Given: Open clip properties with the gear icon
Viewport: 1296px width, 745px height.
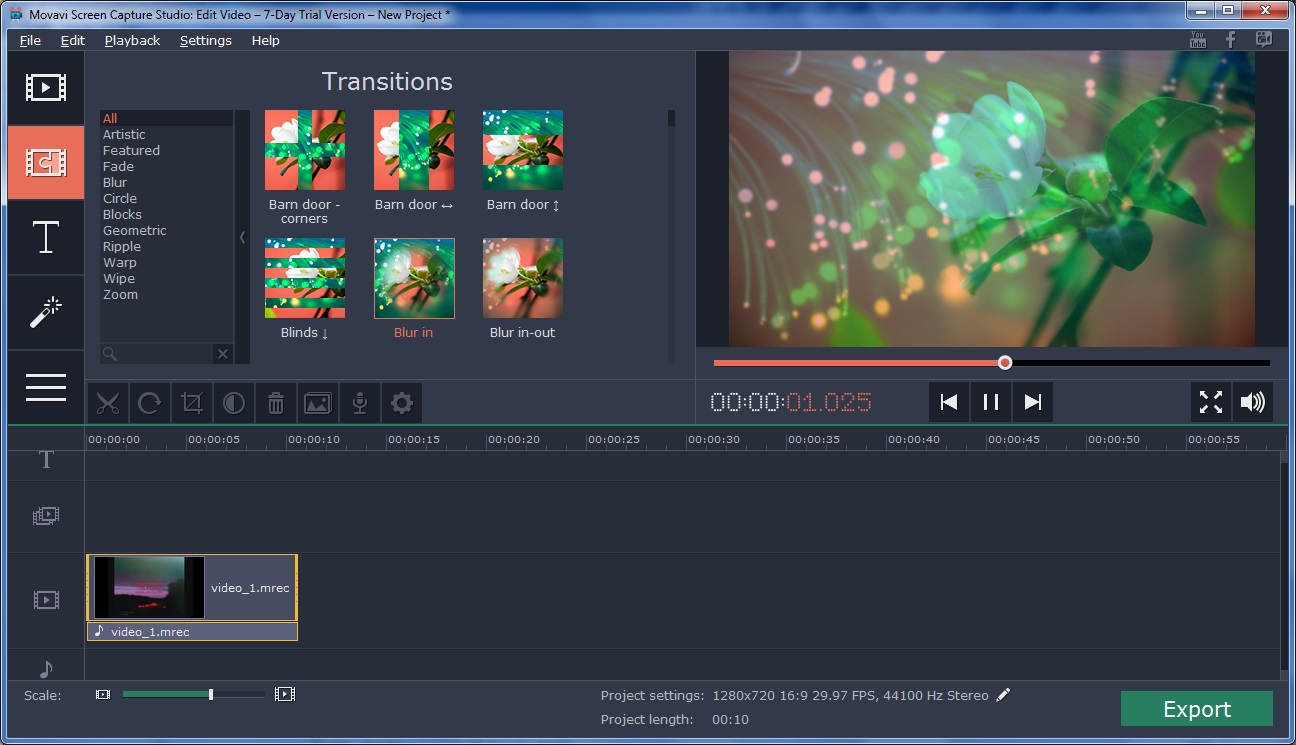Looking at the screenshot, I should pos(402,403).
